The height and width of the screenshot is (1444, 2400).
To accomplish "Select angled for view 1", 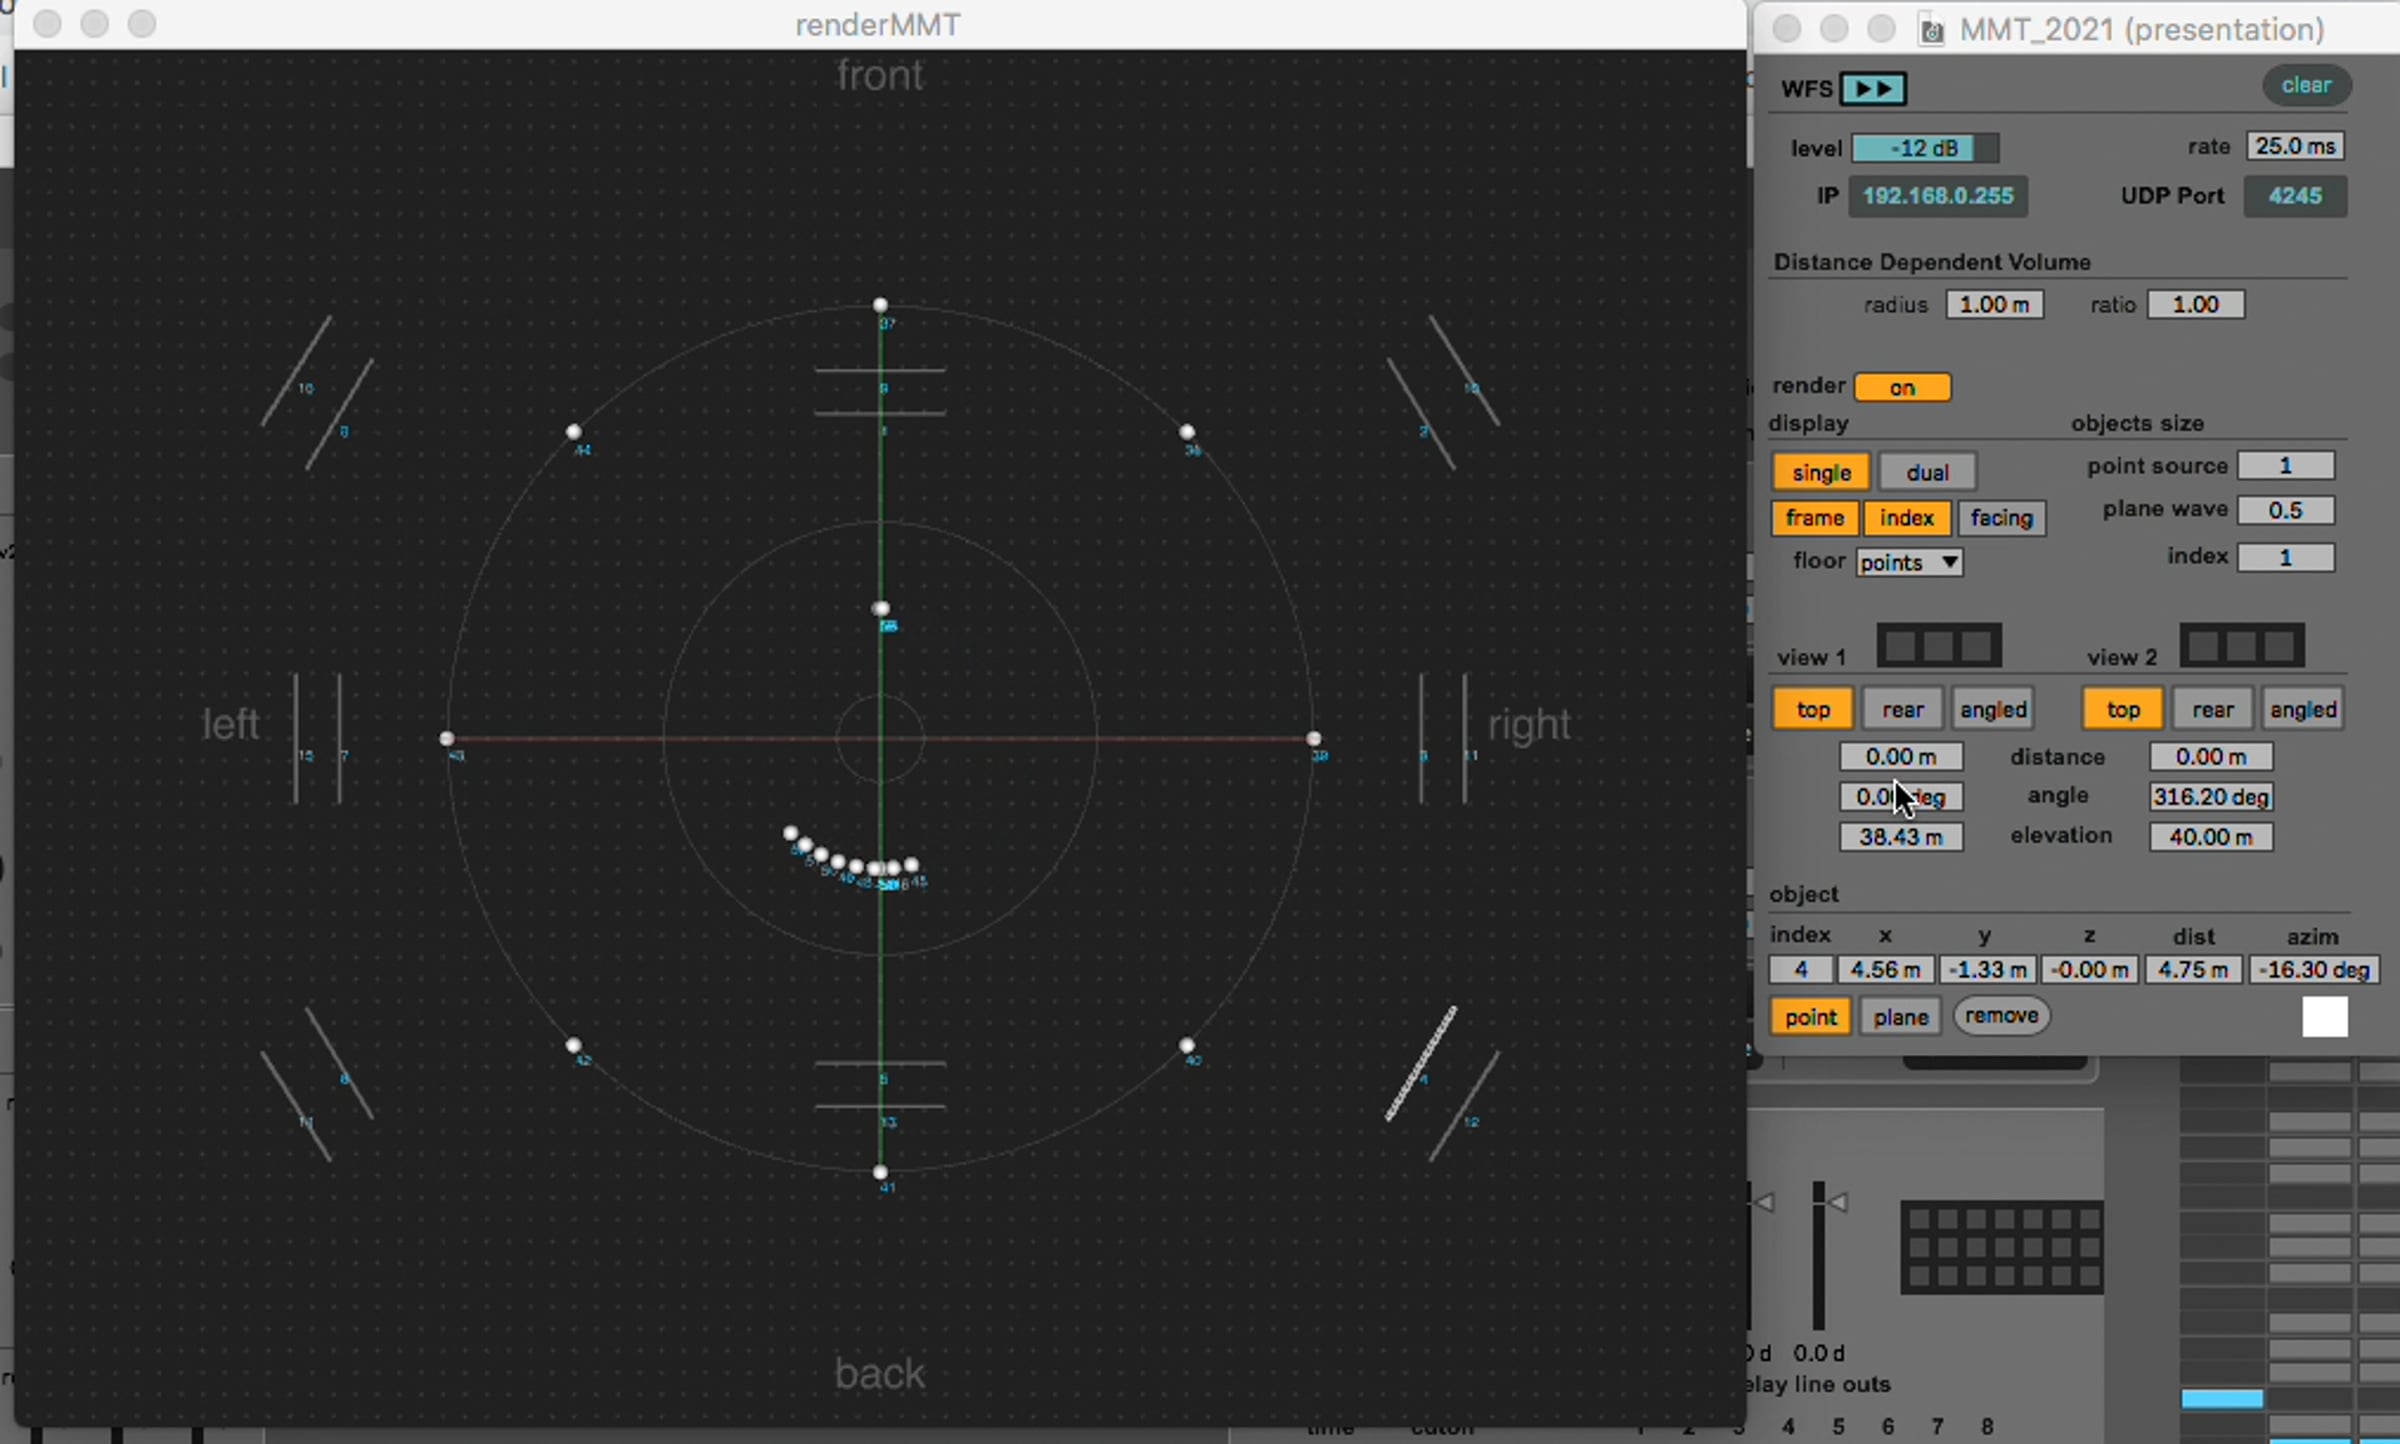I will [x=1994, y=709].
